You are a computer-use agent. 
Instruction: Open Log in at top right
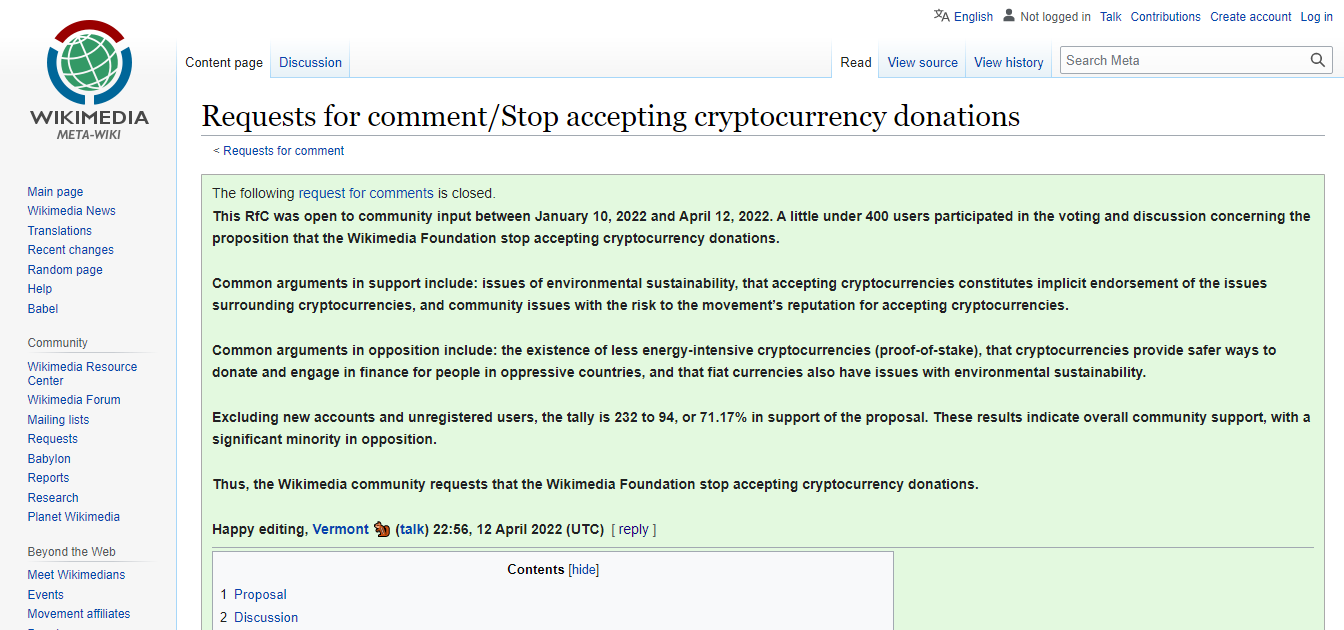(x=1316, y=16)
